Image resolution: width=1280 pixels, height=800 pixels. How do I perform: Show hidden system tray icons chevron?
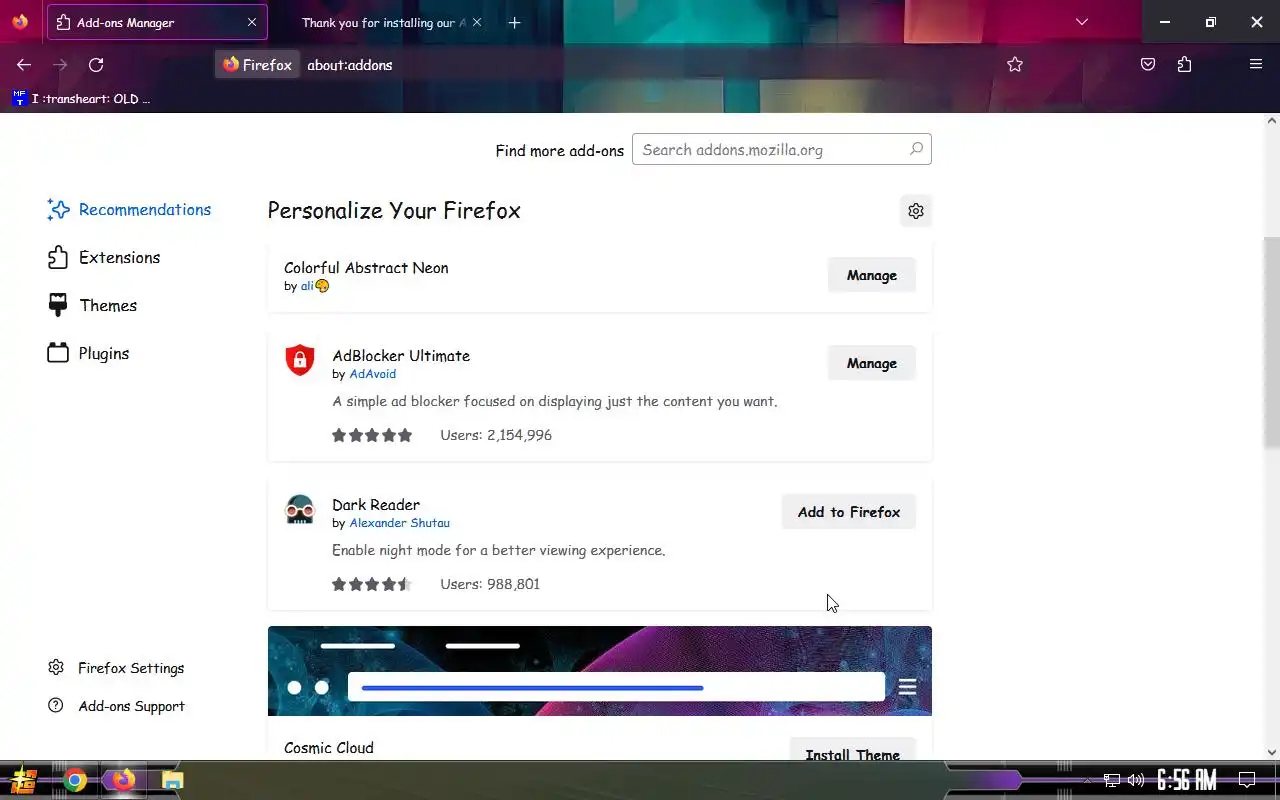pos(1087,780)
